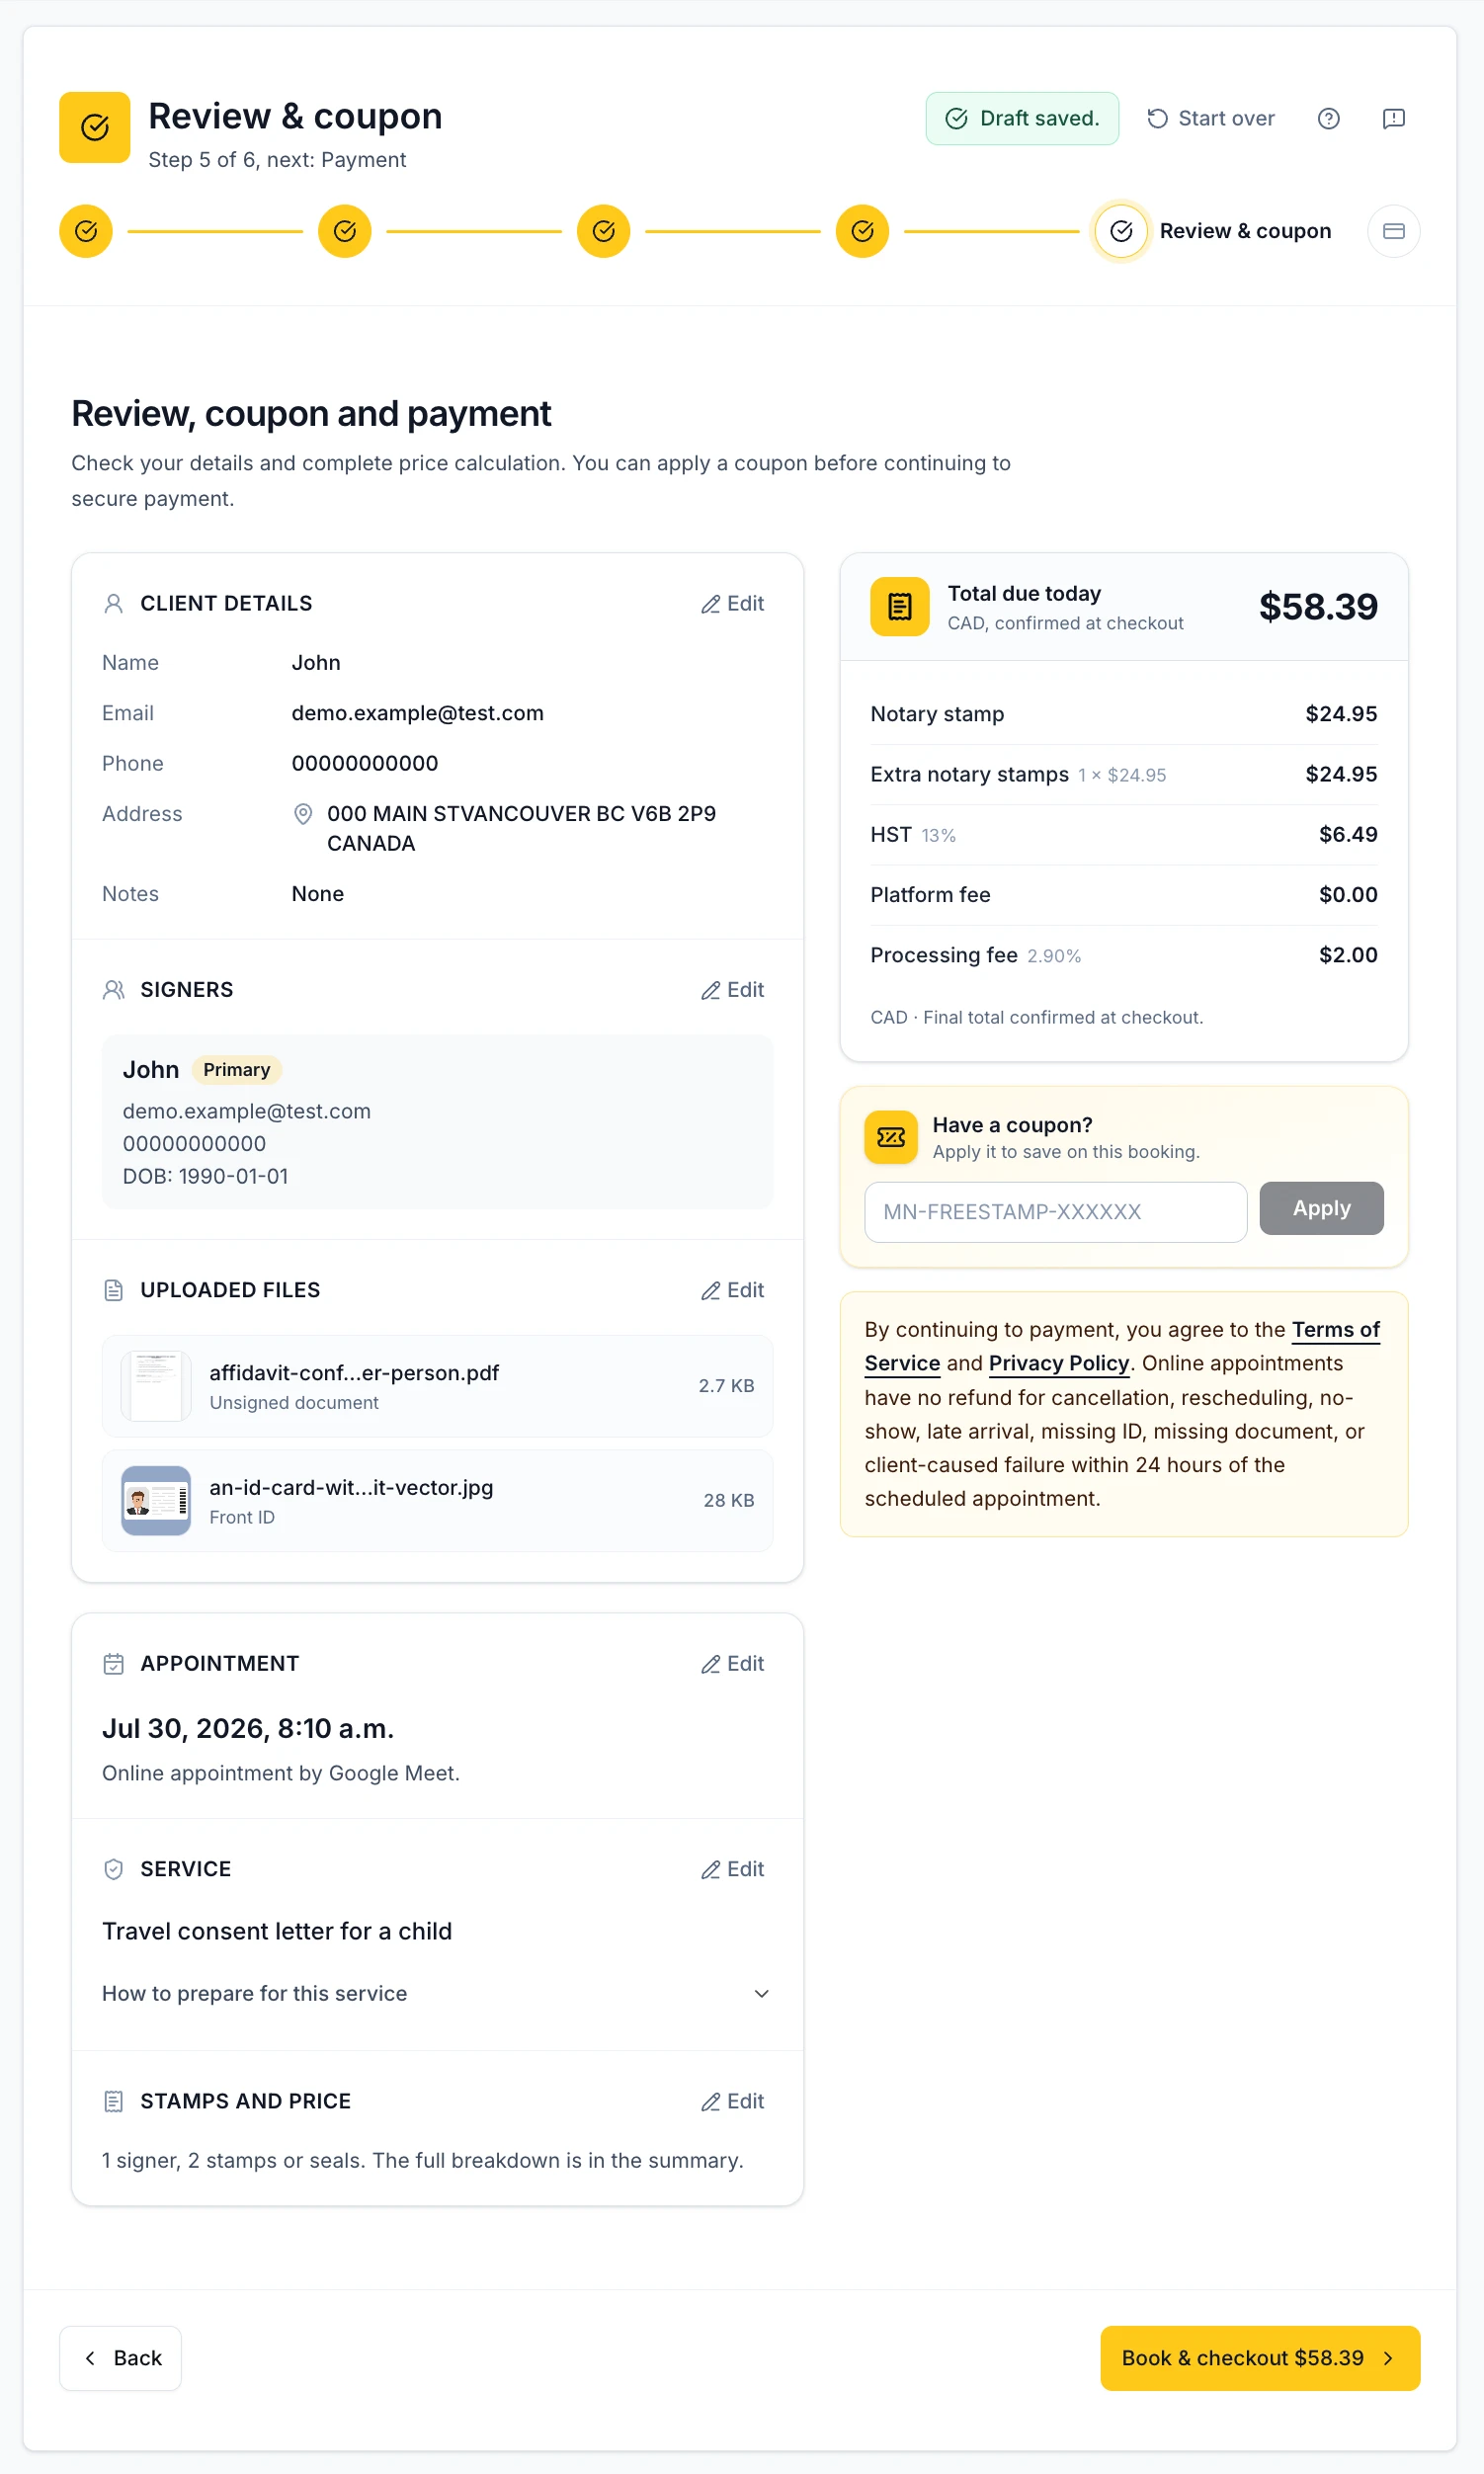Expand How to prepare for this service
The height and width of the screenshot is (2474, 1484).
(437, 1993)
